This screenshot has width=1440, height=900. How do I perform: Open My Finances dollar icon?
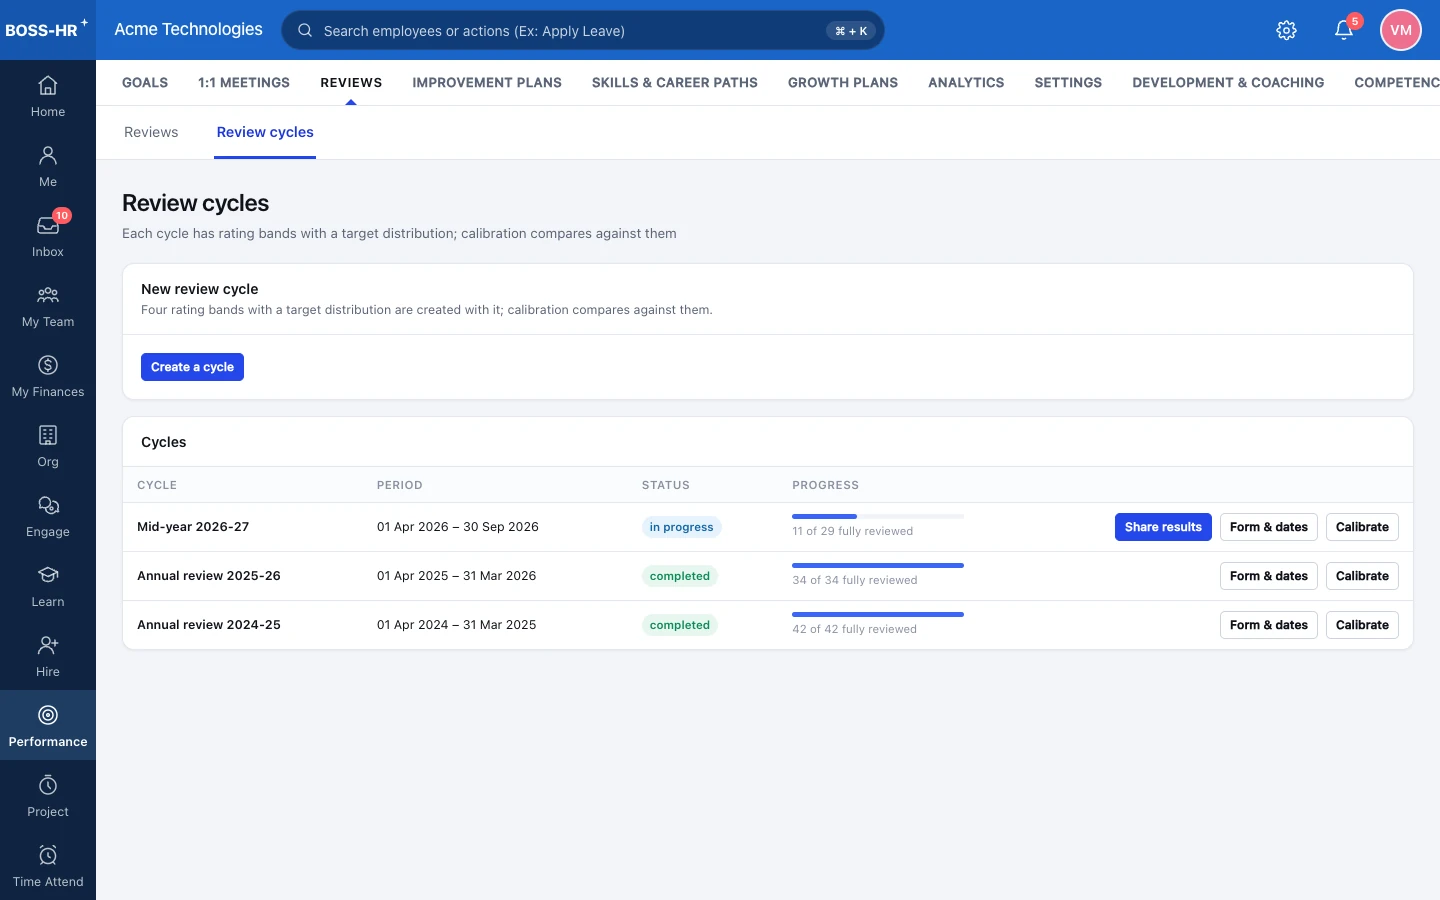tap(48, 365)
